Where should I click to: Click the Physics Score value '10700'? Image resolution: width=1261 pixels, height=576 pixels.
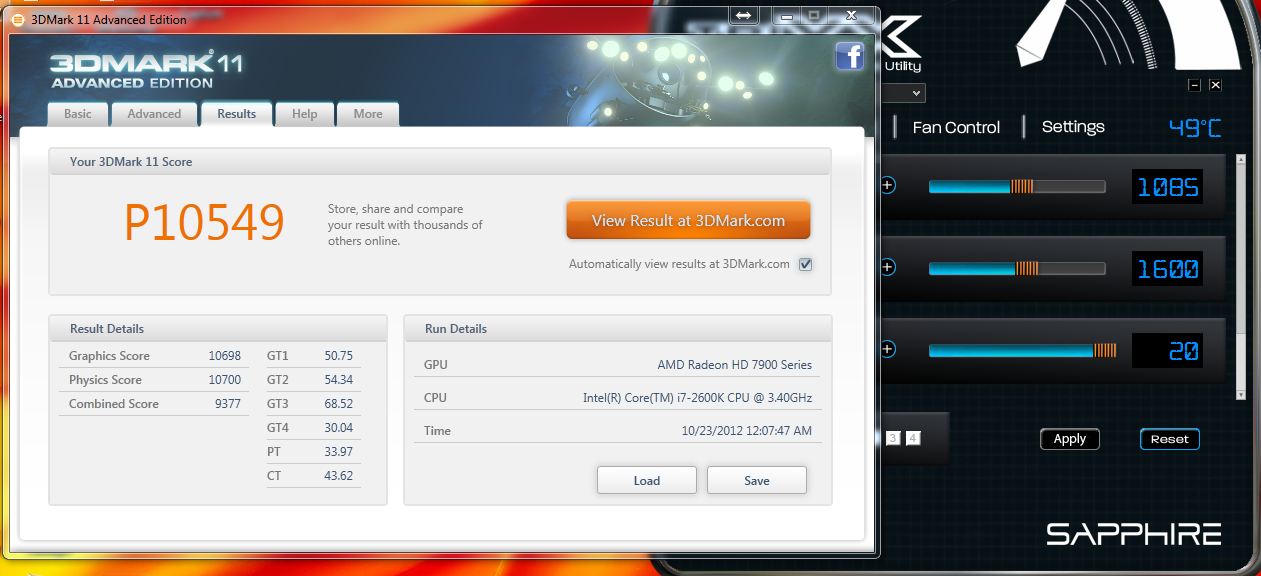coord(225,380)
